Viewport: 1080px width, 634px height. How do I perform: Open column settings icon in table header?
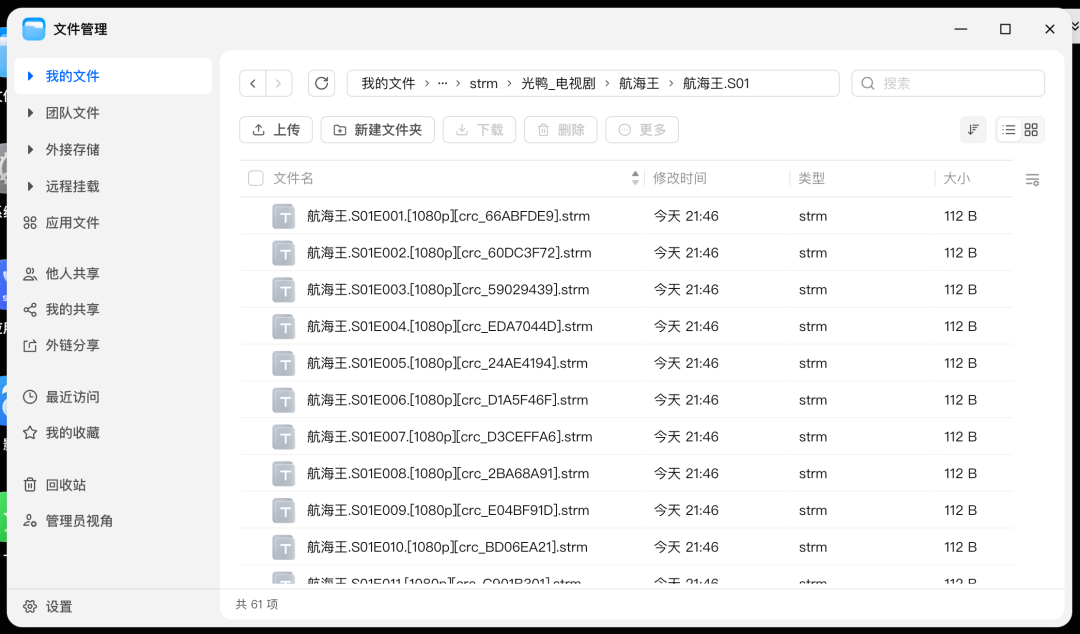(x=1032, y=180)
